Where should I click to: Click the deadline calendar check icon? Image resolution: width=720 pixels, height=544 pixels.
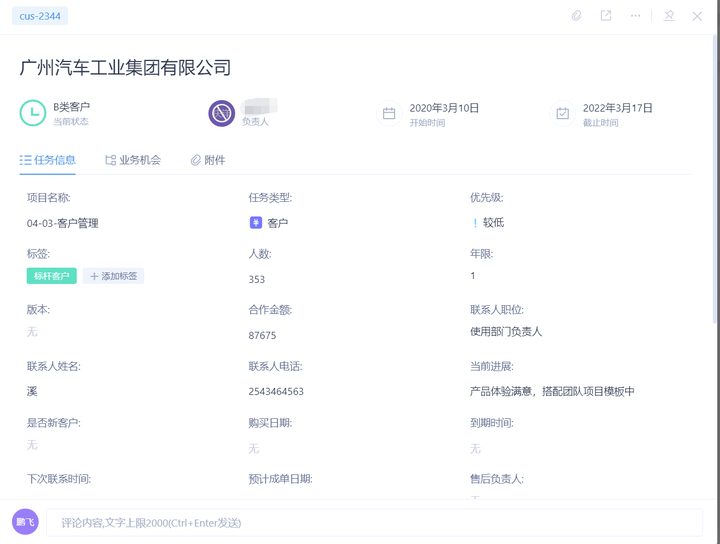[562, 113]
